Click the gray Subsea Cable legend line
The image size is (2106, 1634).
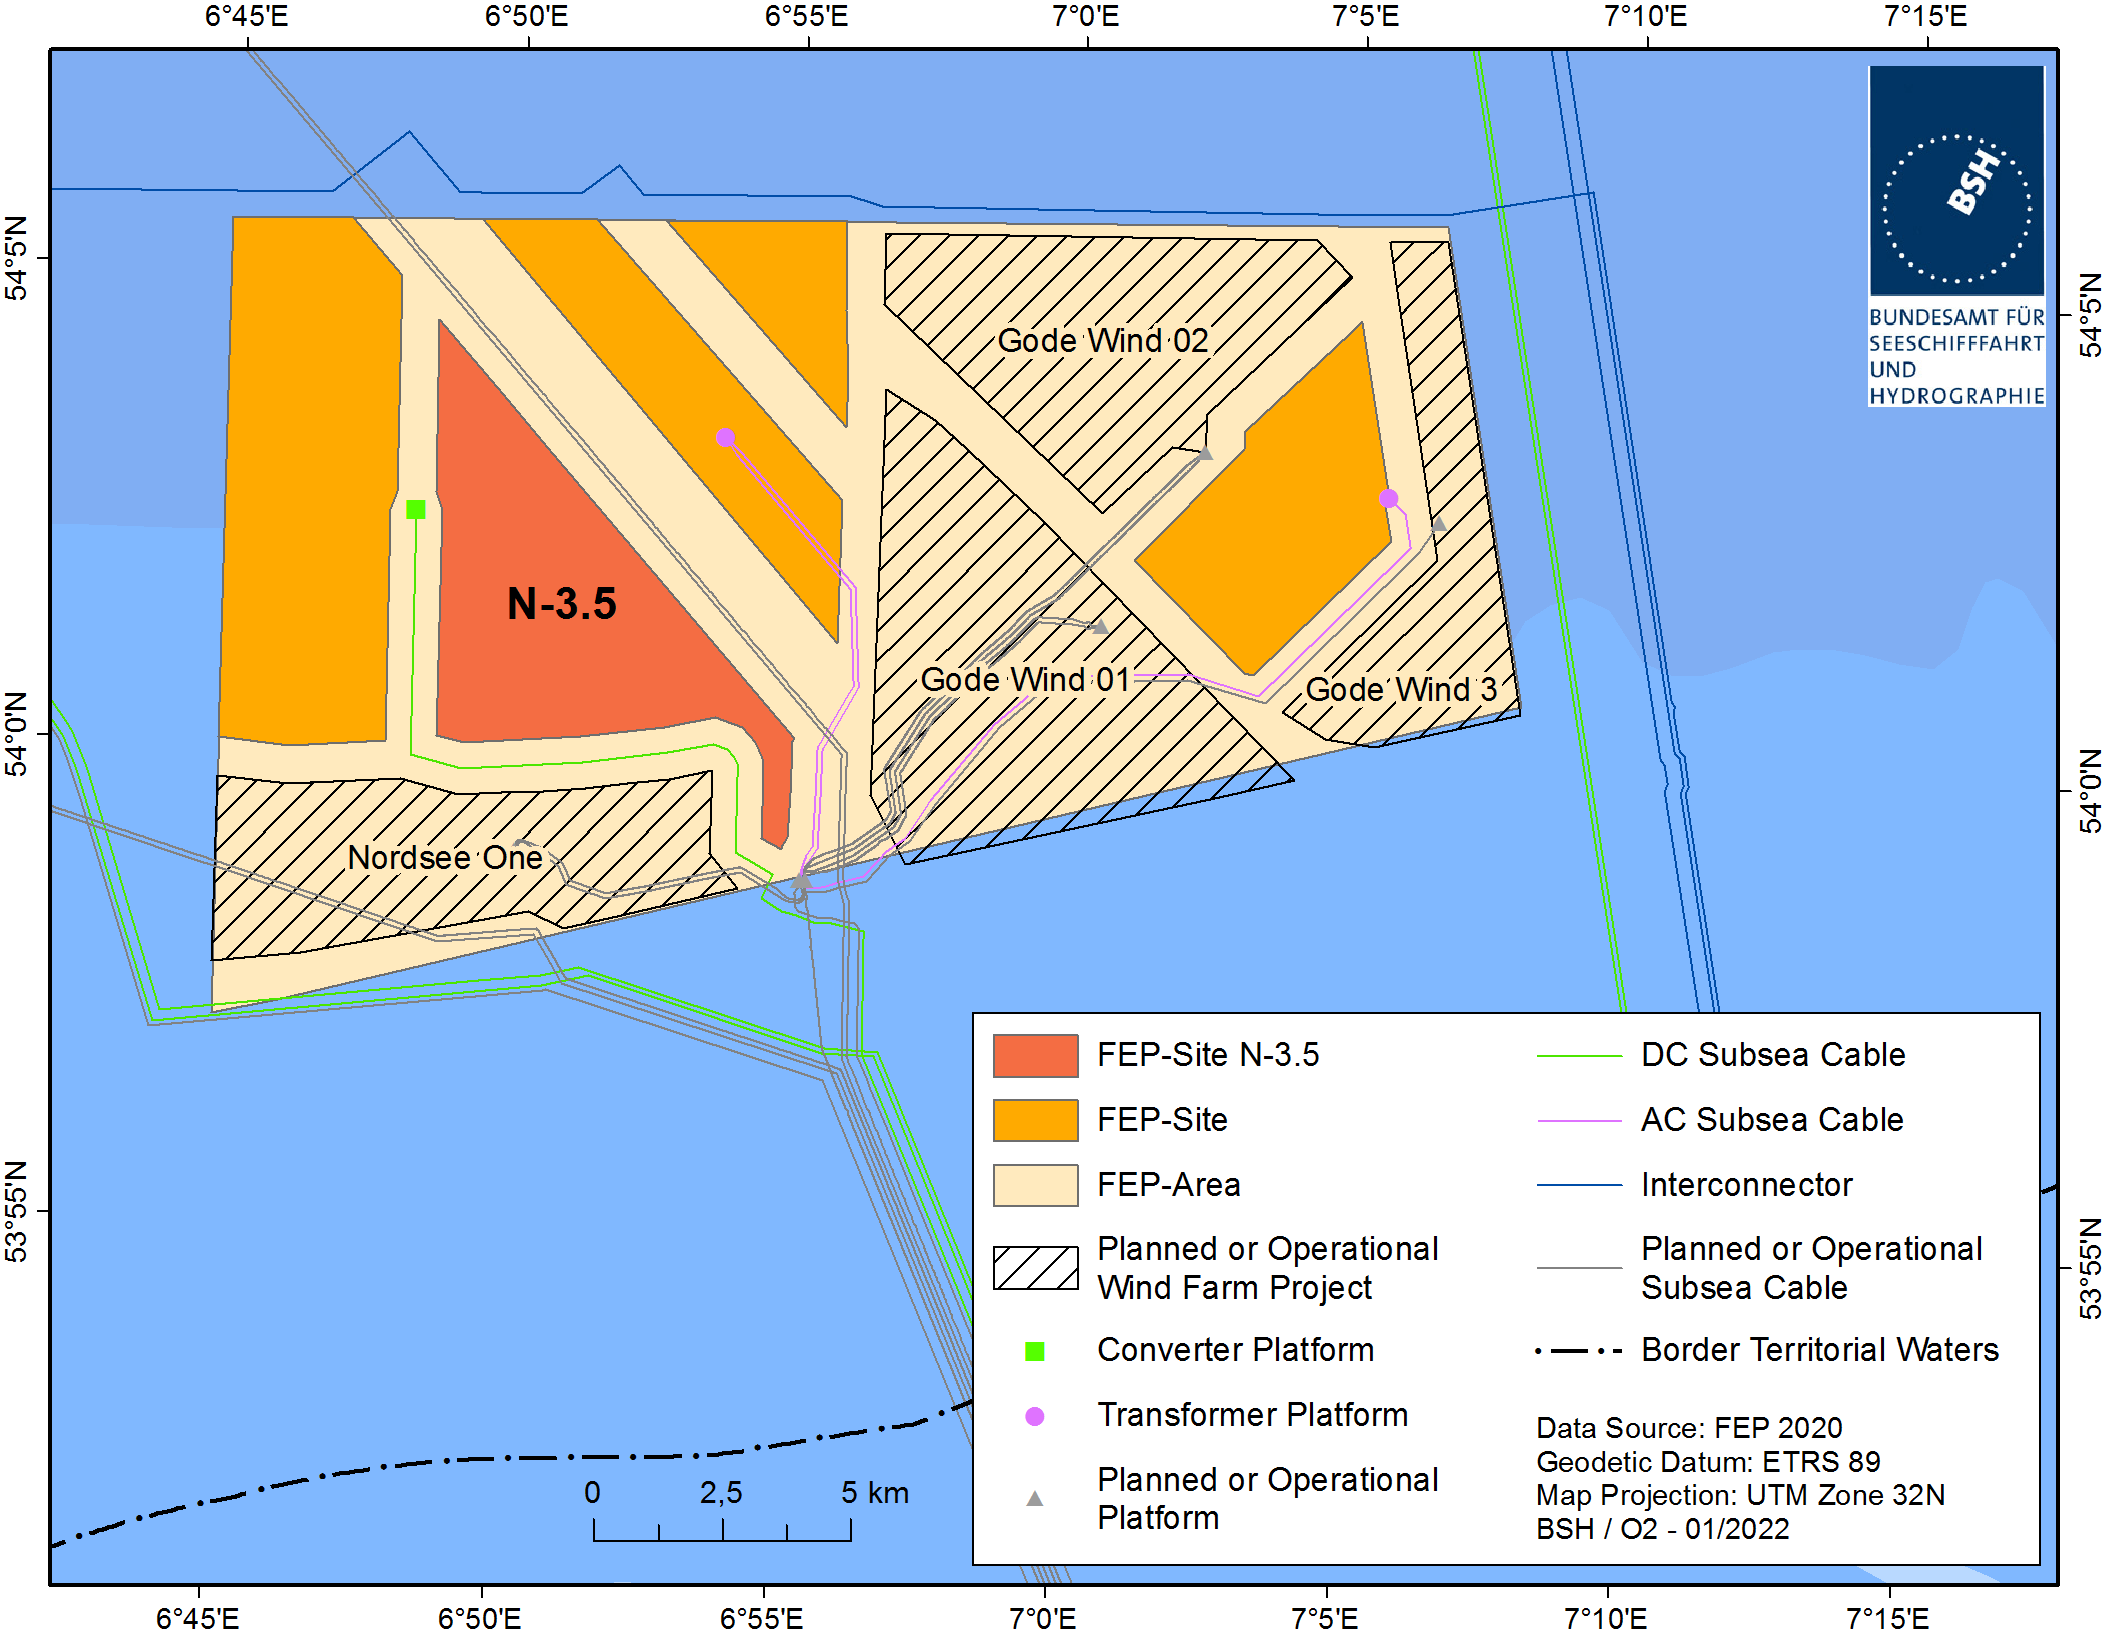point(1579,1268)
